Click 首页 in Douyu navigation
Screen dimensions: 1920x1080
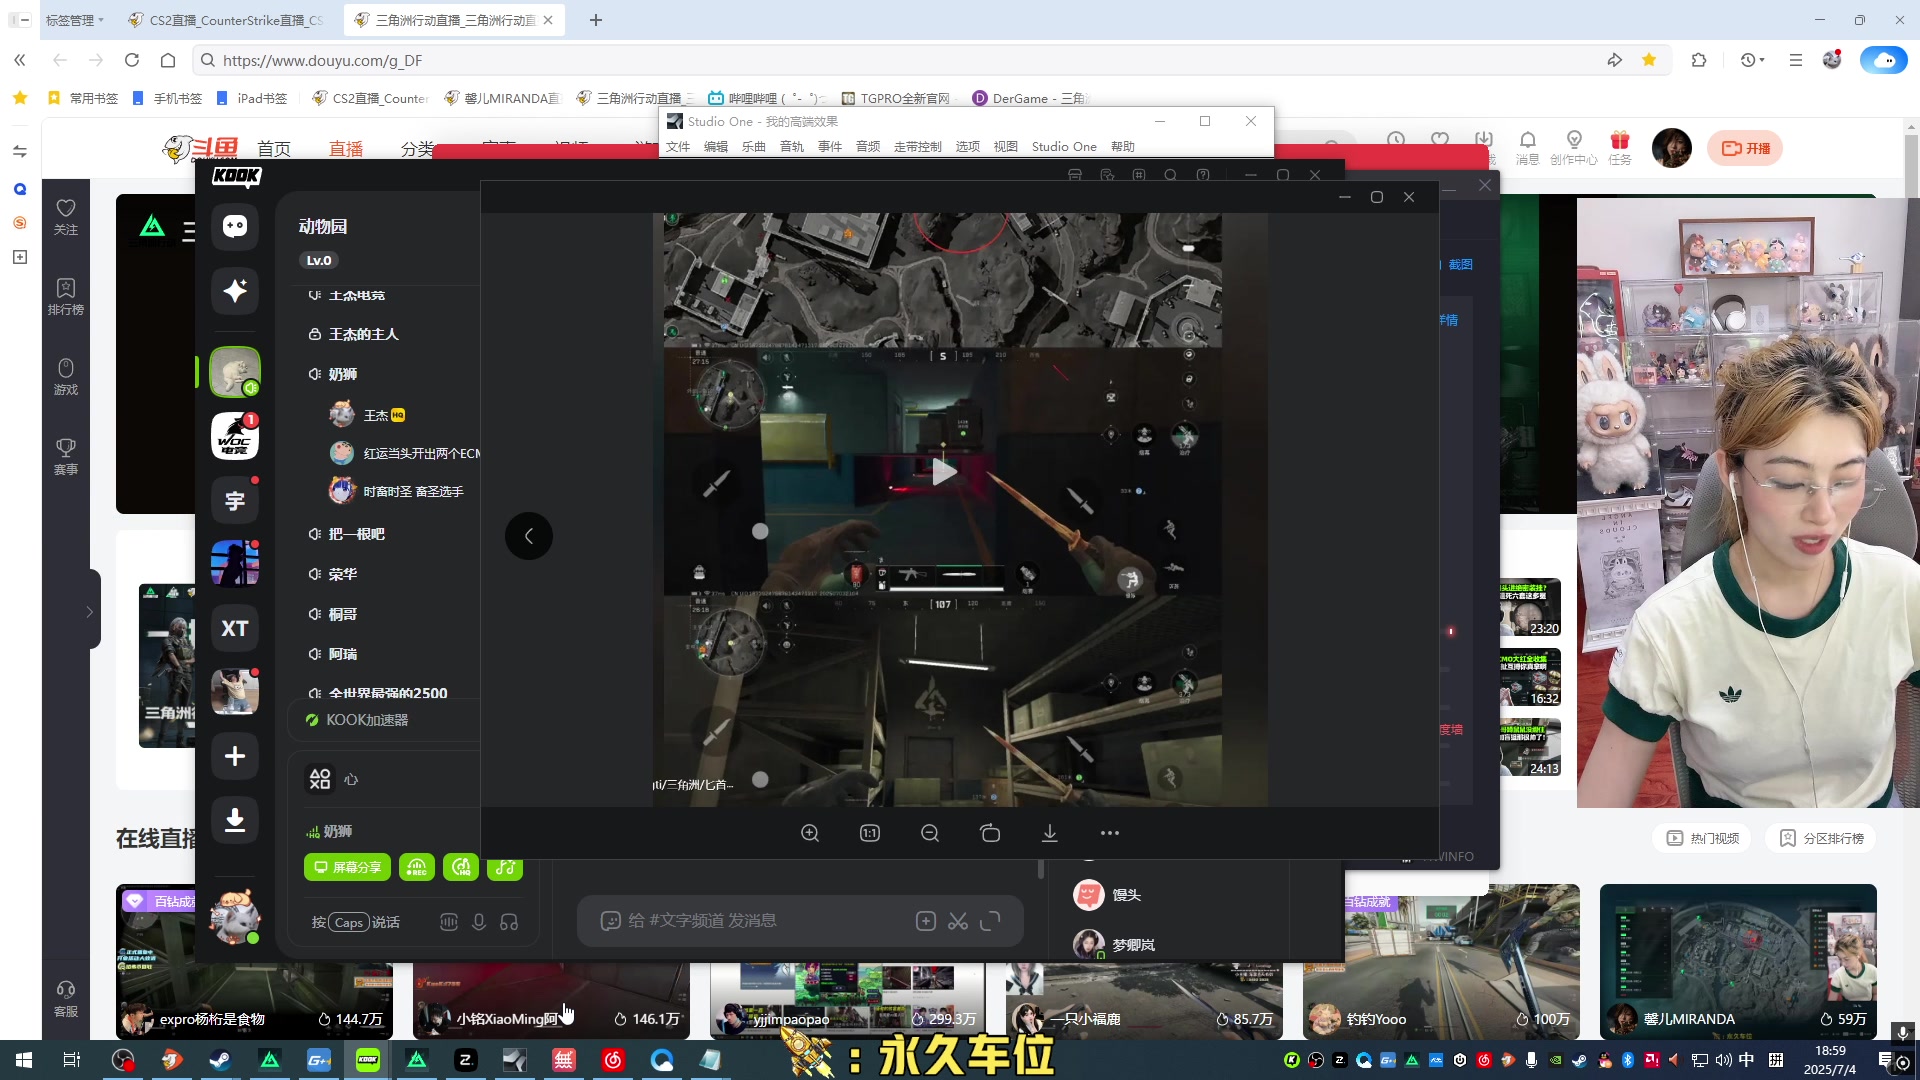tap(274, 148)
